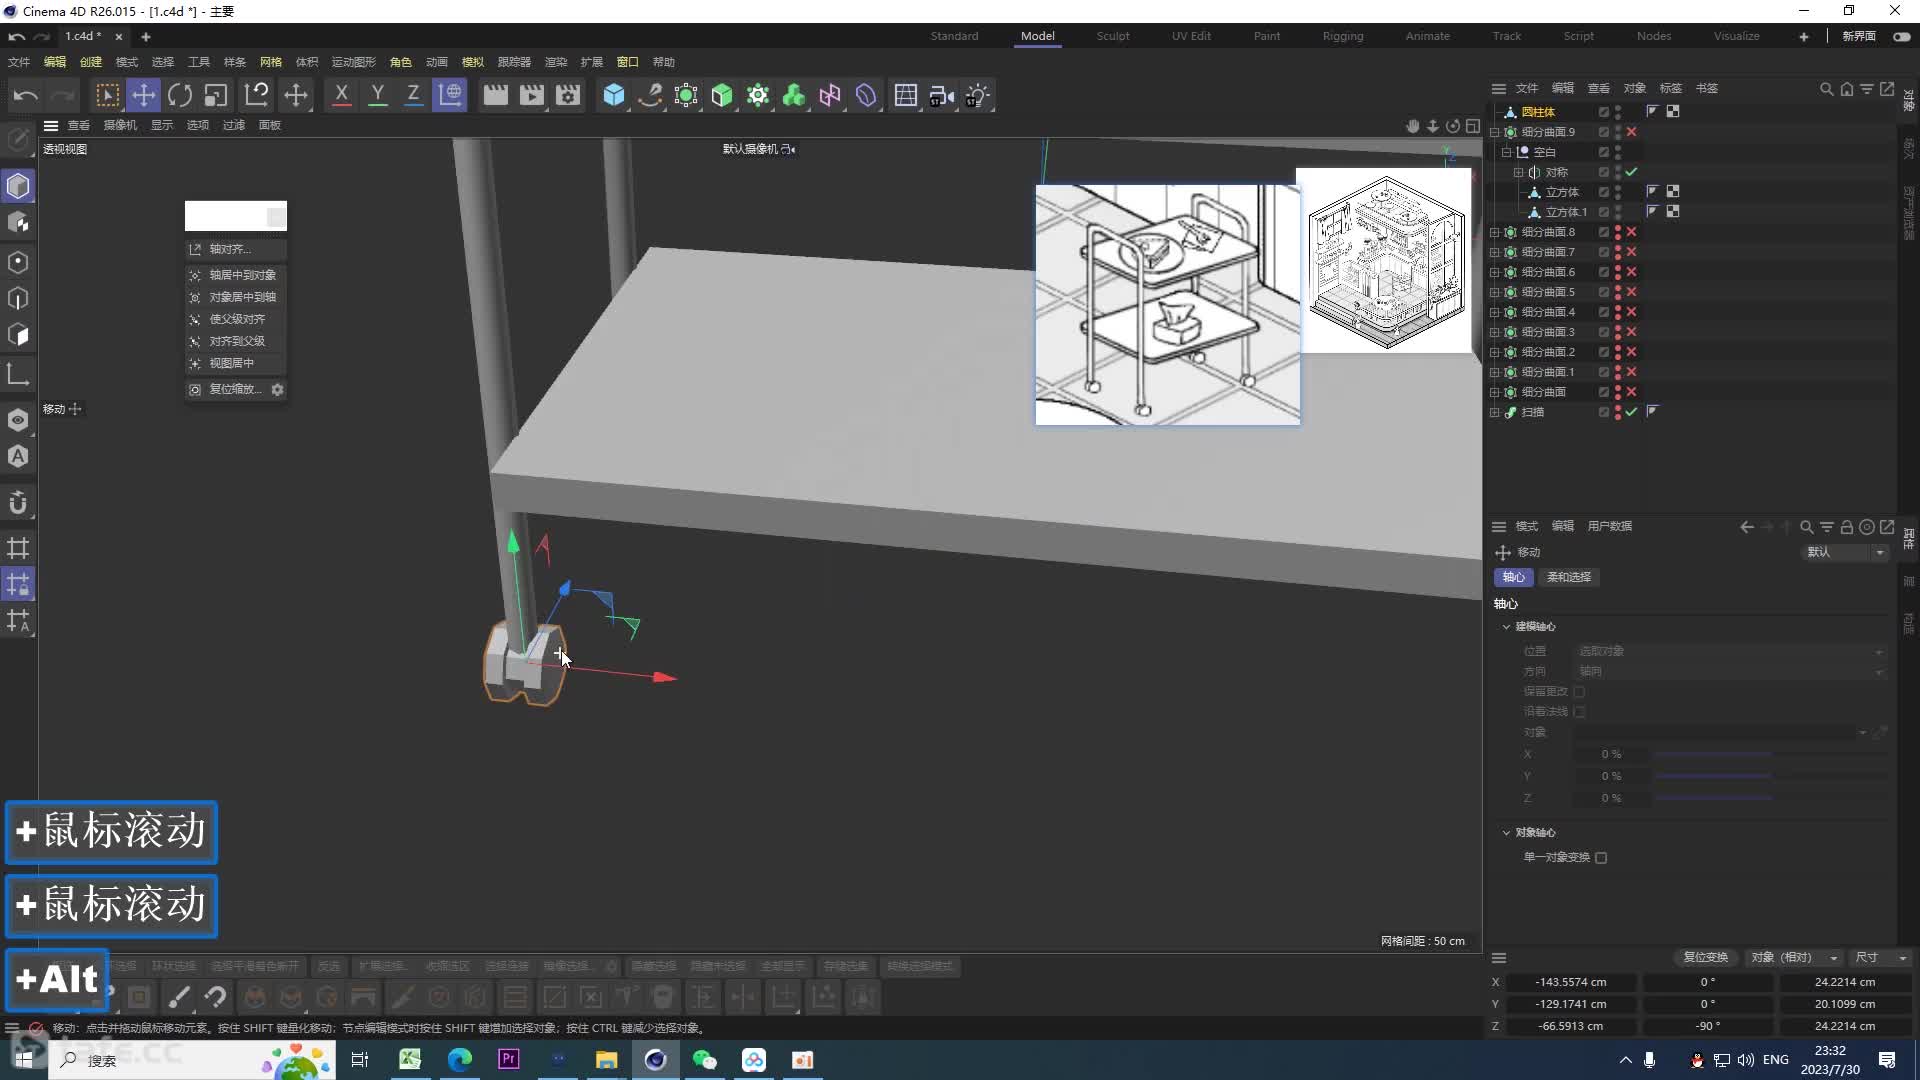Add a camera object

point(941,95)
